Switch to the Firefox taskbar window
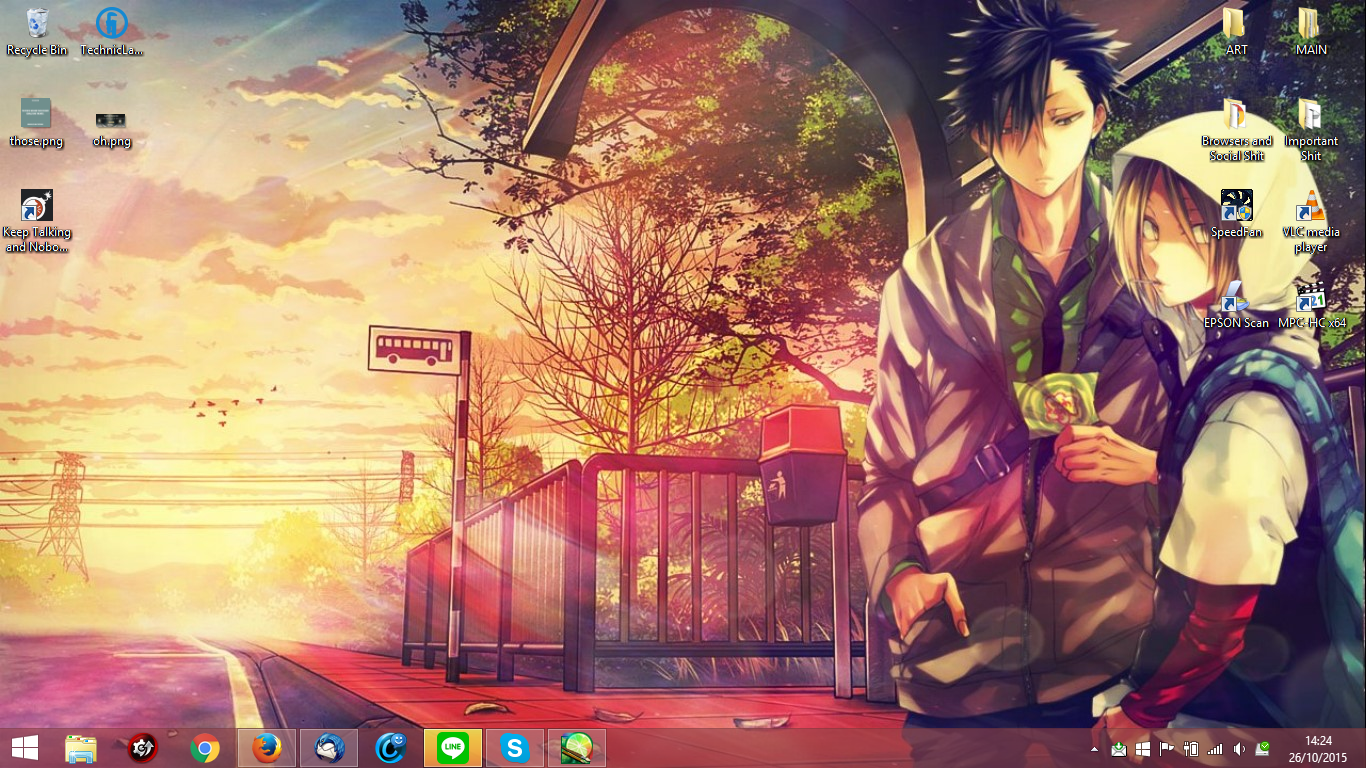 [x=267, y=748]
